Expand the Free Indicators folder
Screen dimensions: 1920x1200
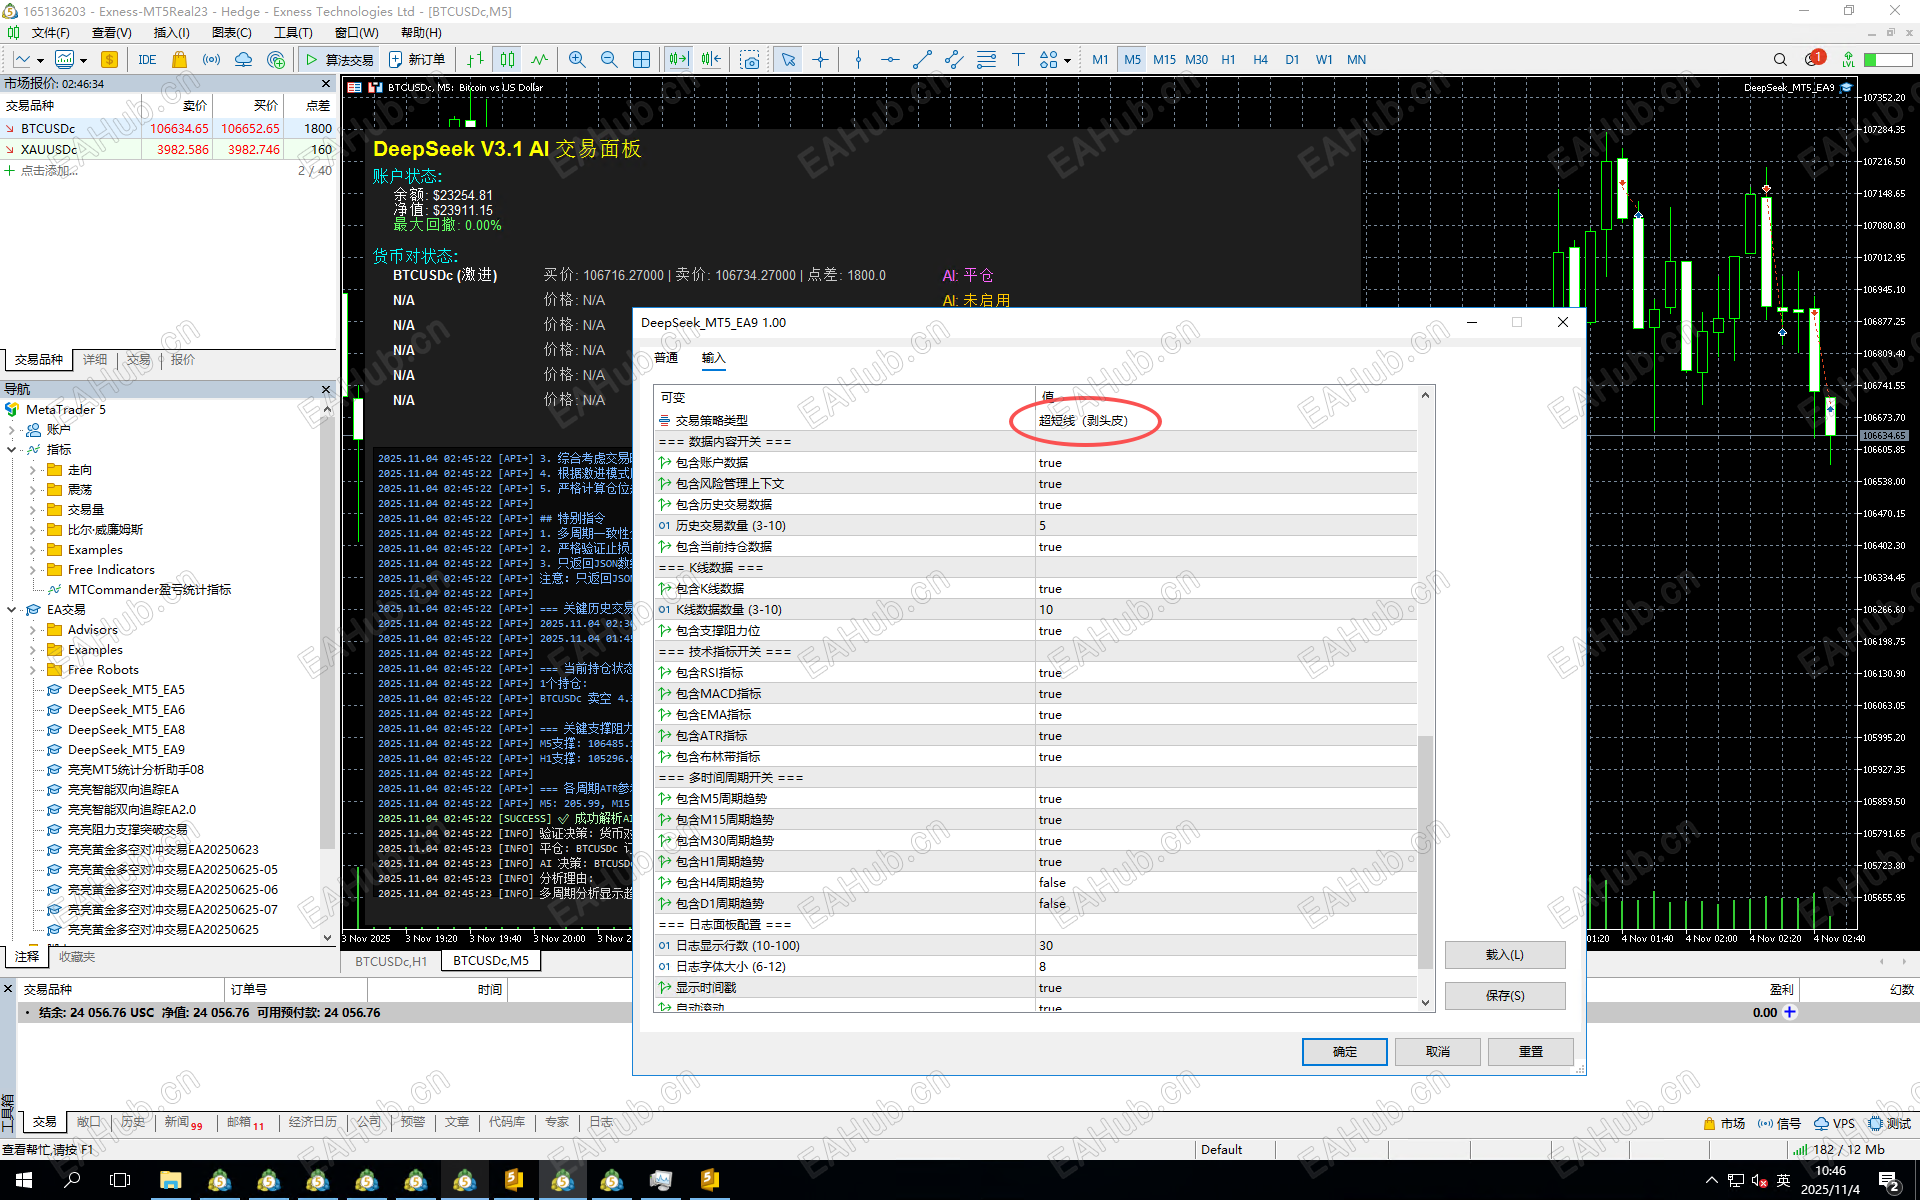coord(33,570)
